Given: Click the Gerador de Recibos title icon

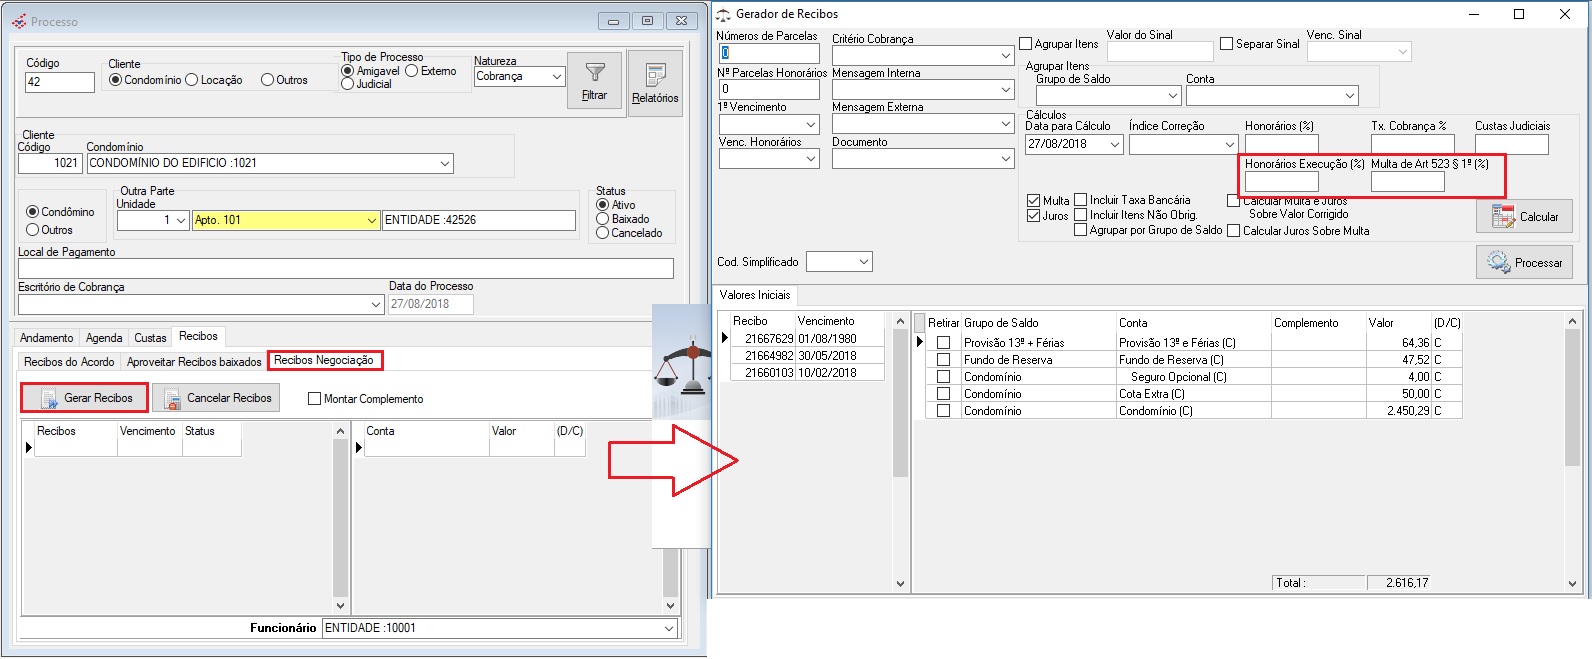Looking at the screenshot, I should pos(722,14).
